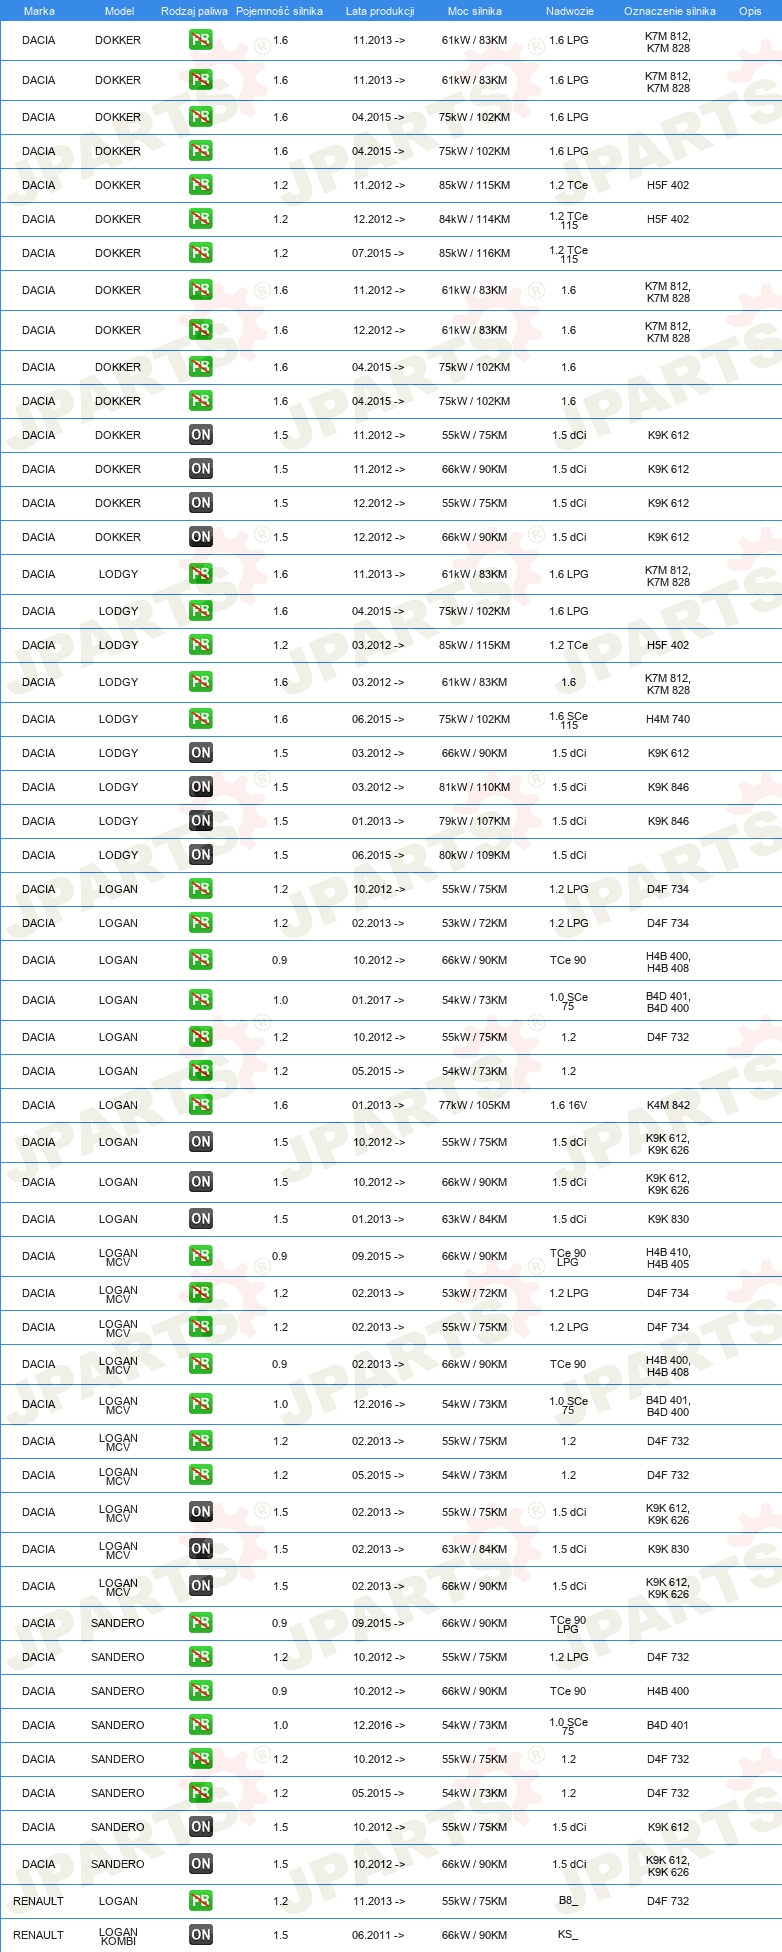Click 'H4B 410, H4B 405' engine code cell

point(668,1258)
